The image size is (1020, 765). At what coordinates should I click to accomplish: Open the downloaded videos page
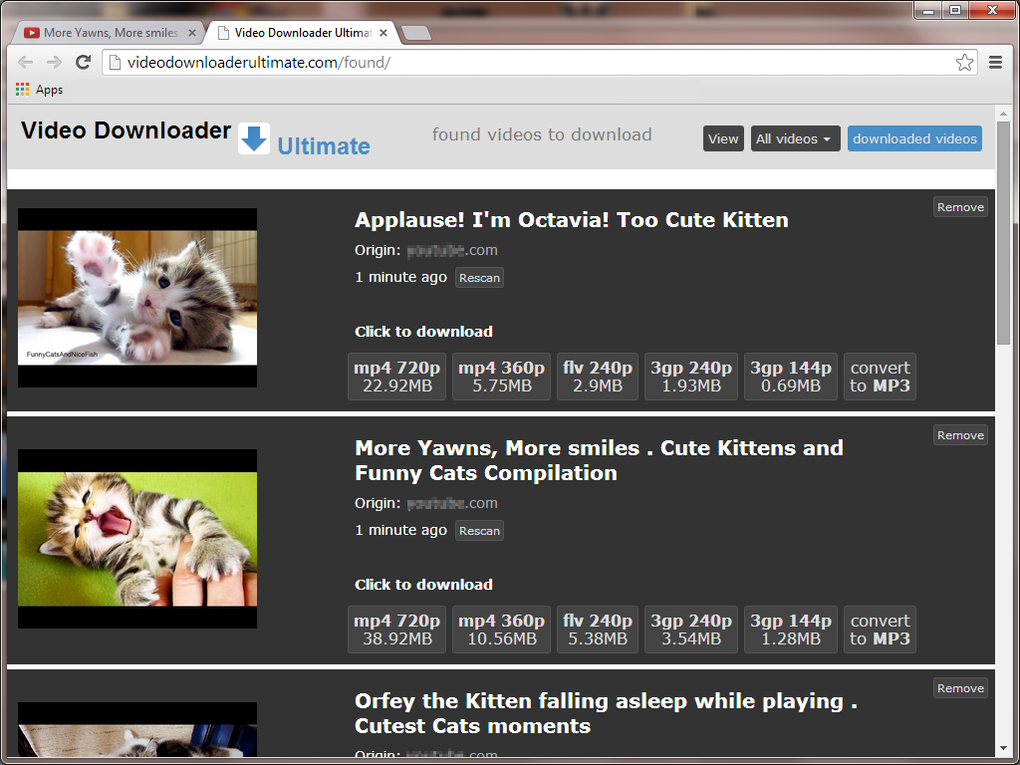915,139
